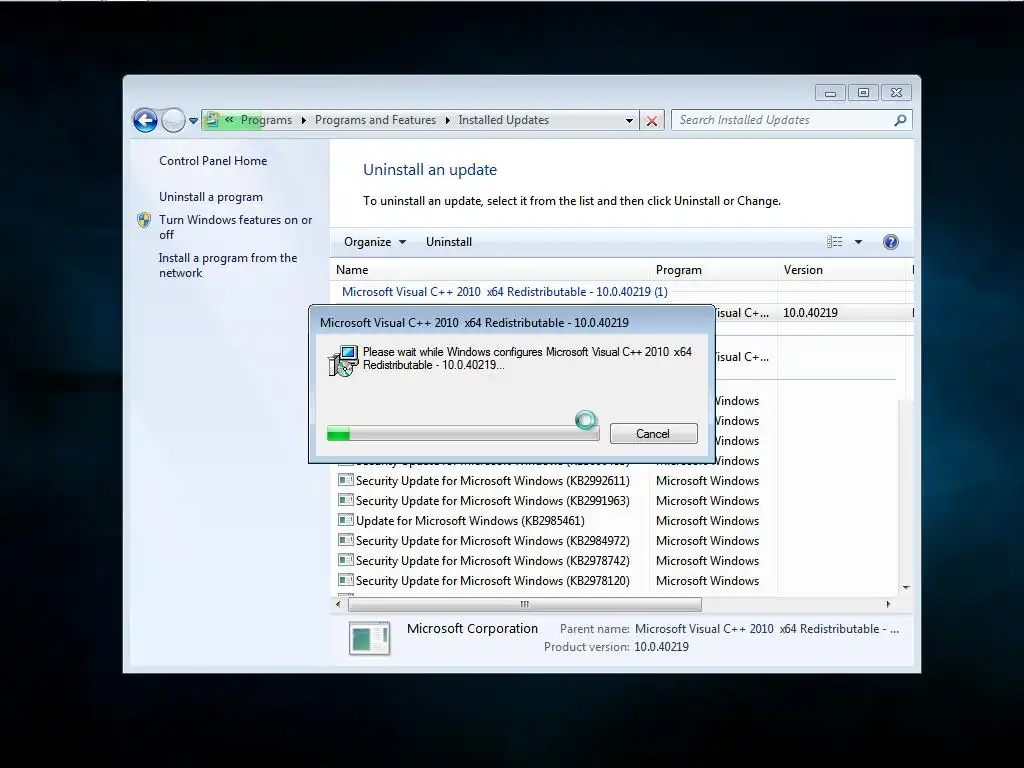This screenshot has height=768, width=1024.
Task: Click the horizontal scrollbar right arrow
Action: 888,604
